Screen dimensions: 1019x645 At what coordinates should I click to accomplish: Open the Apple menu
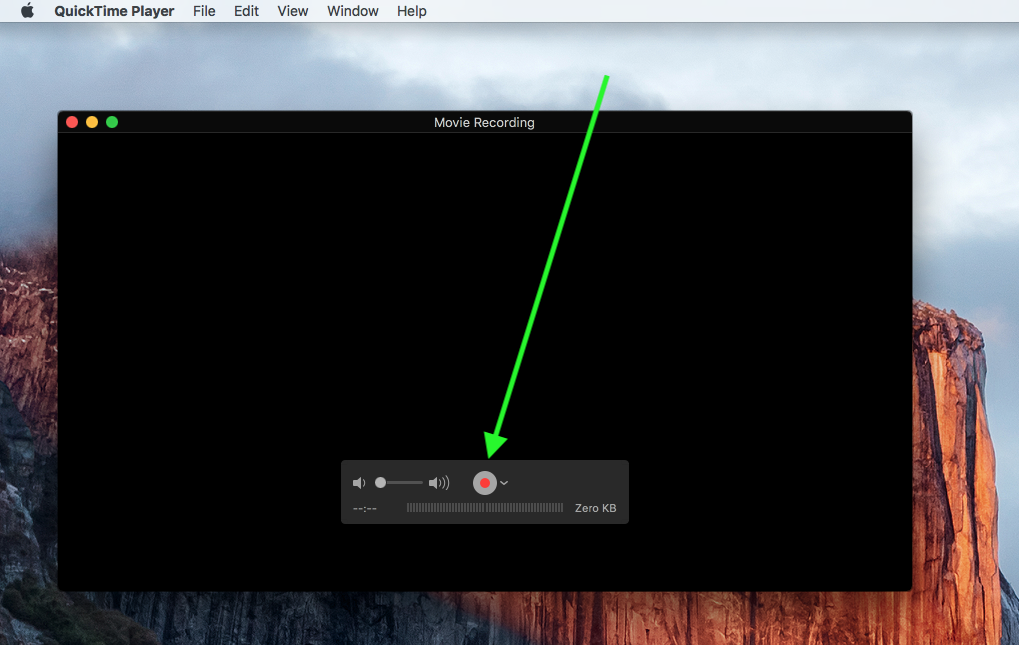[x=27, y=11]
